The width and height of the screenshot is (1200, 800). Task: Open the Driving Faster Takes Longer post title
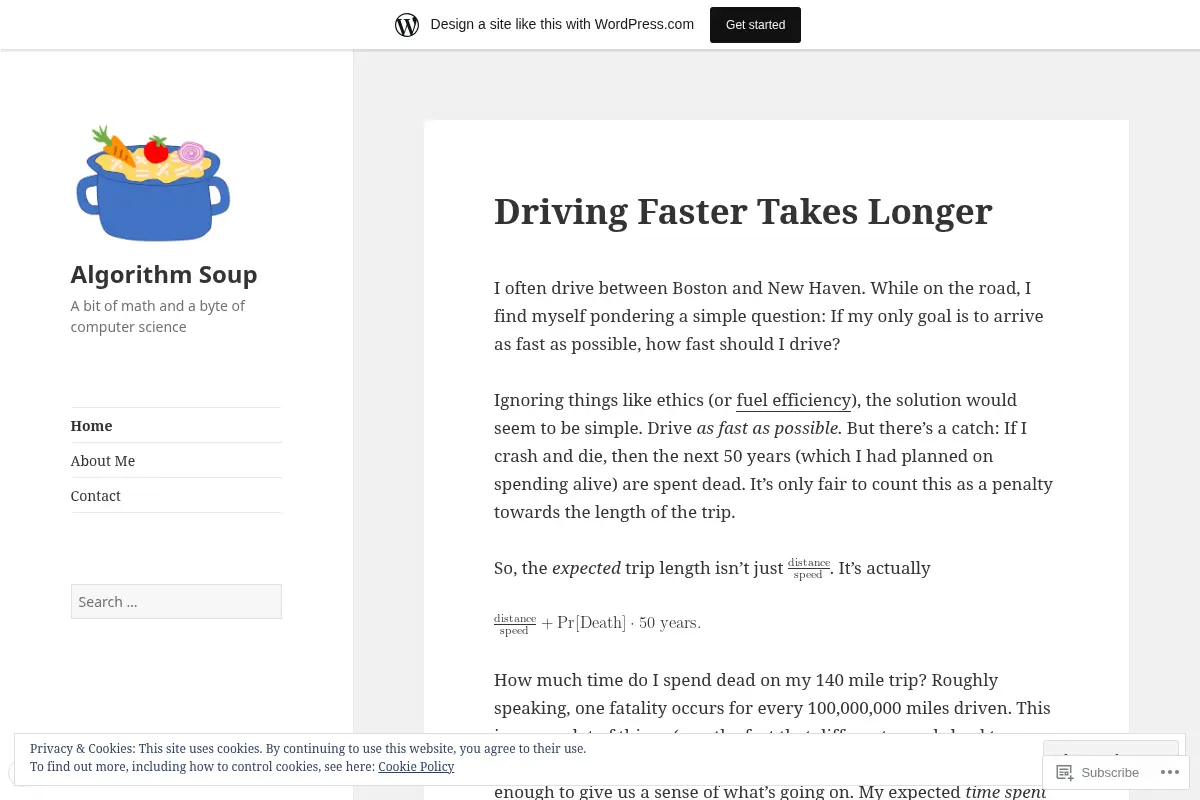tap(743, 211)
